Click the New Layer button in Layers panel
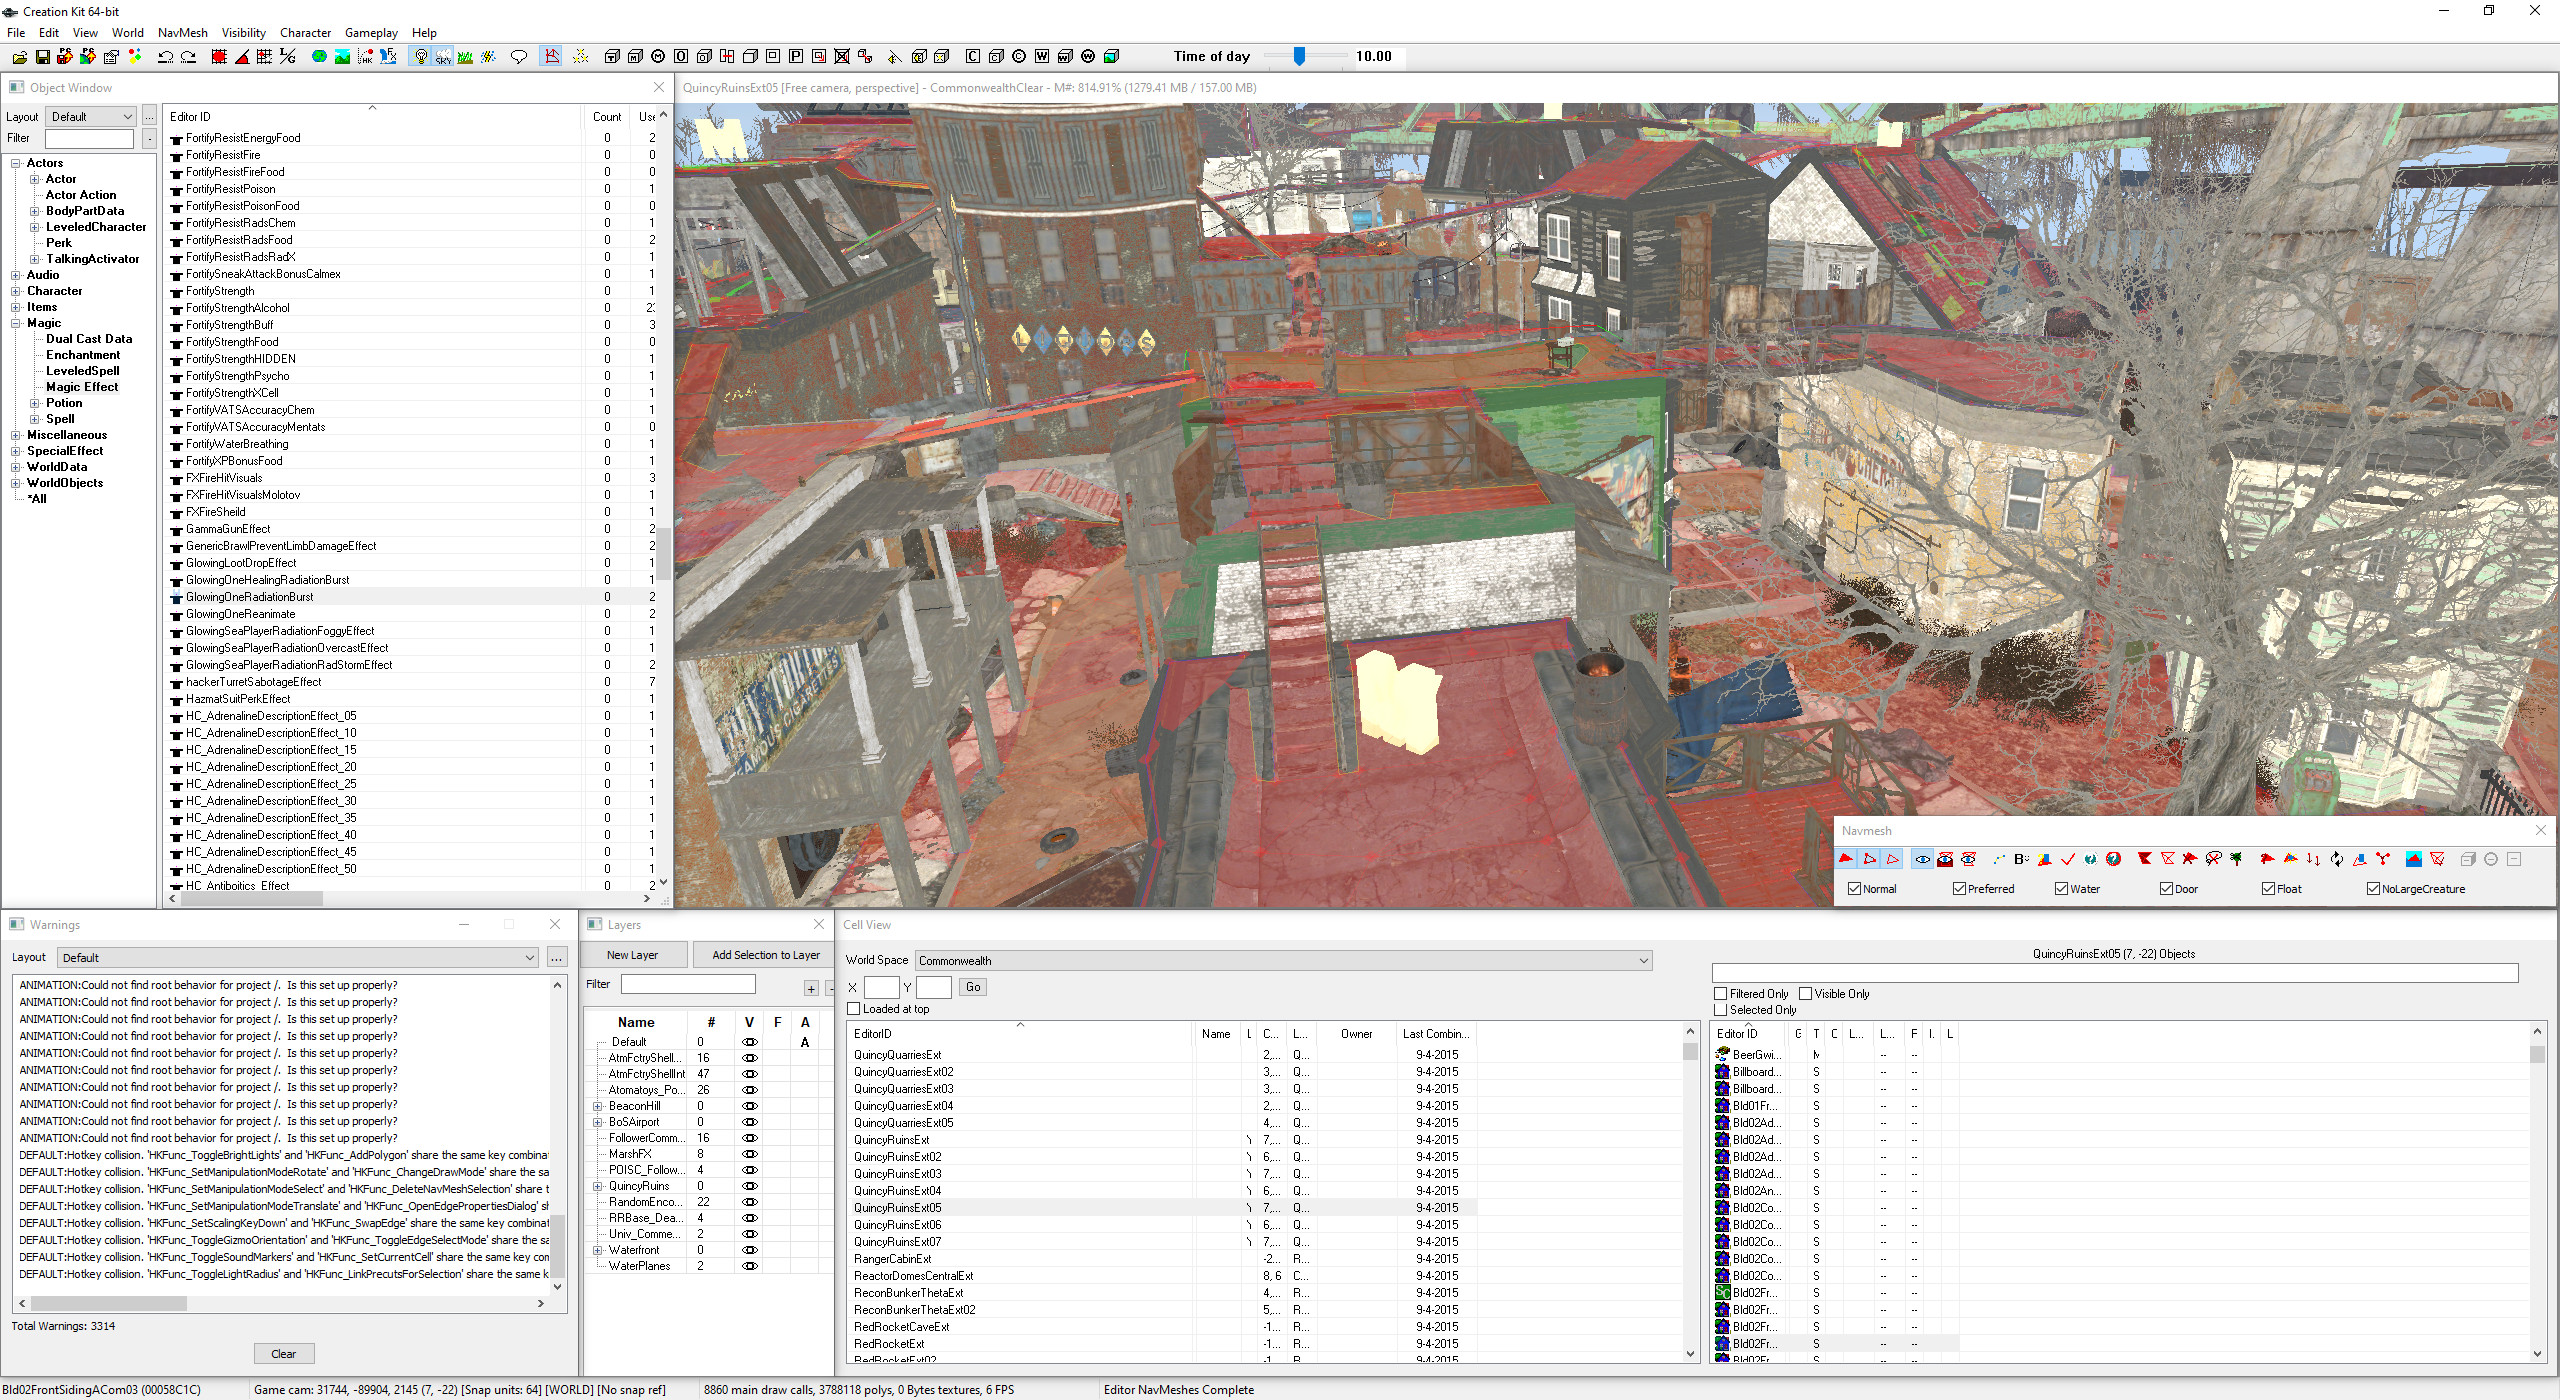The image size is (2560, 1400). pos(632,955)
